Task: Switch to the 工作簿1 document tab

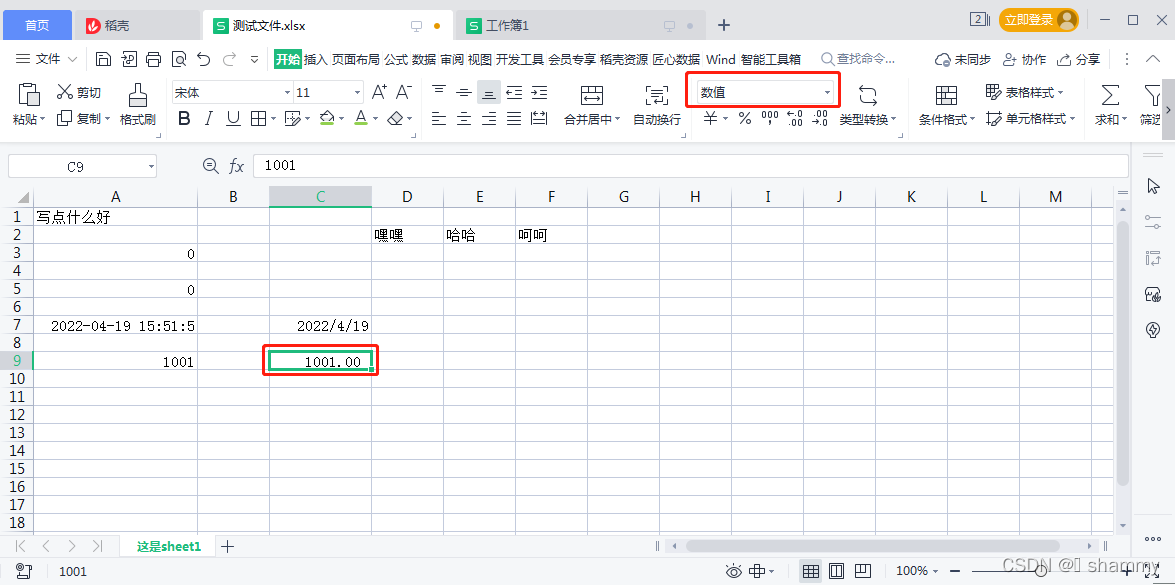Action: pos(507,25)
